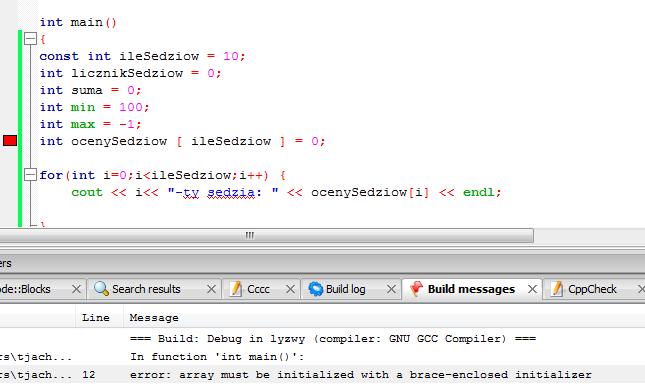The width and height of the screenshot is (645, 388).
Task: Click the int max = -1 line
Action: click(90, 124)
